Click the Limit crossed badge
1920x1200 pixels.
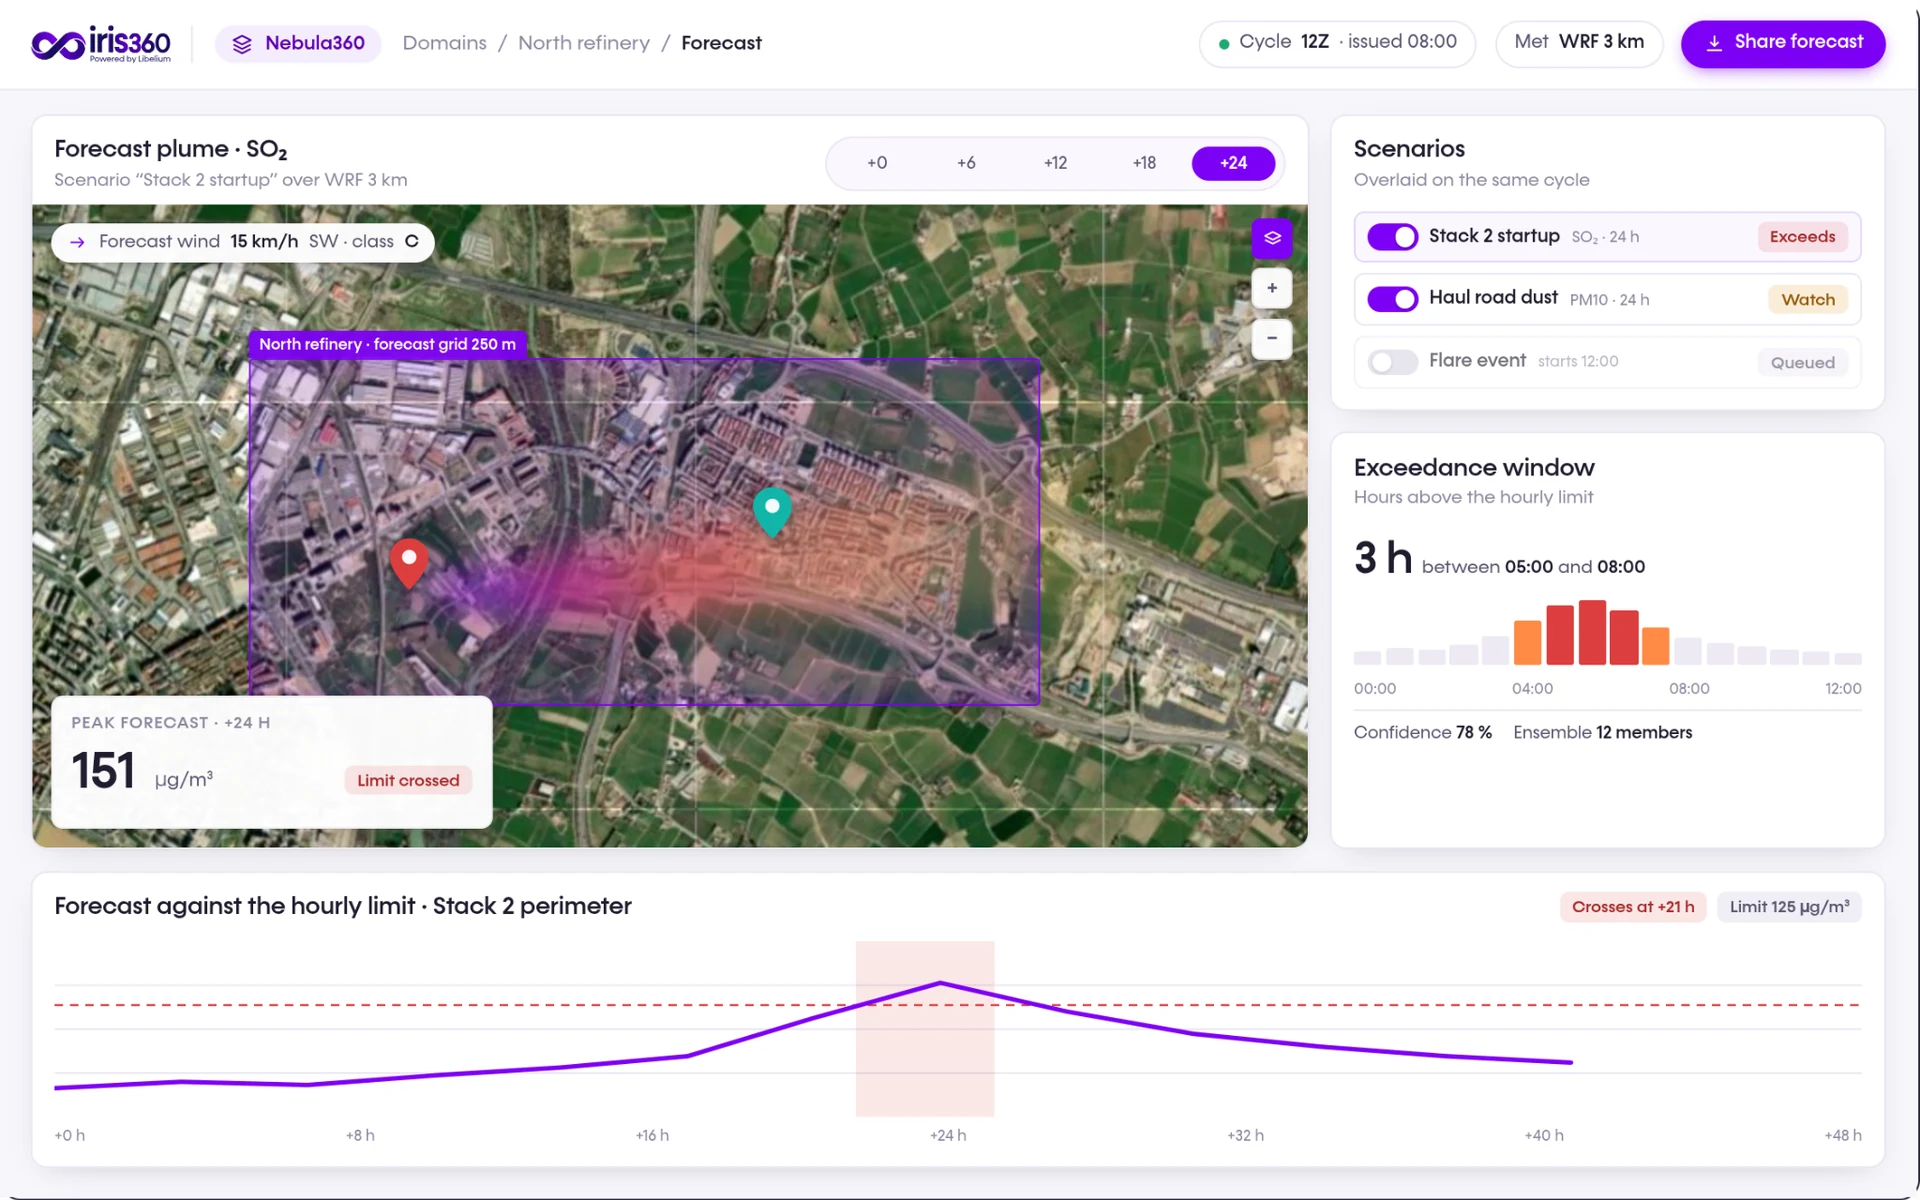(x=408, y=780)
